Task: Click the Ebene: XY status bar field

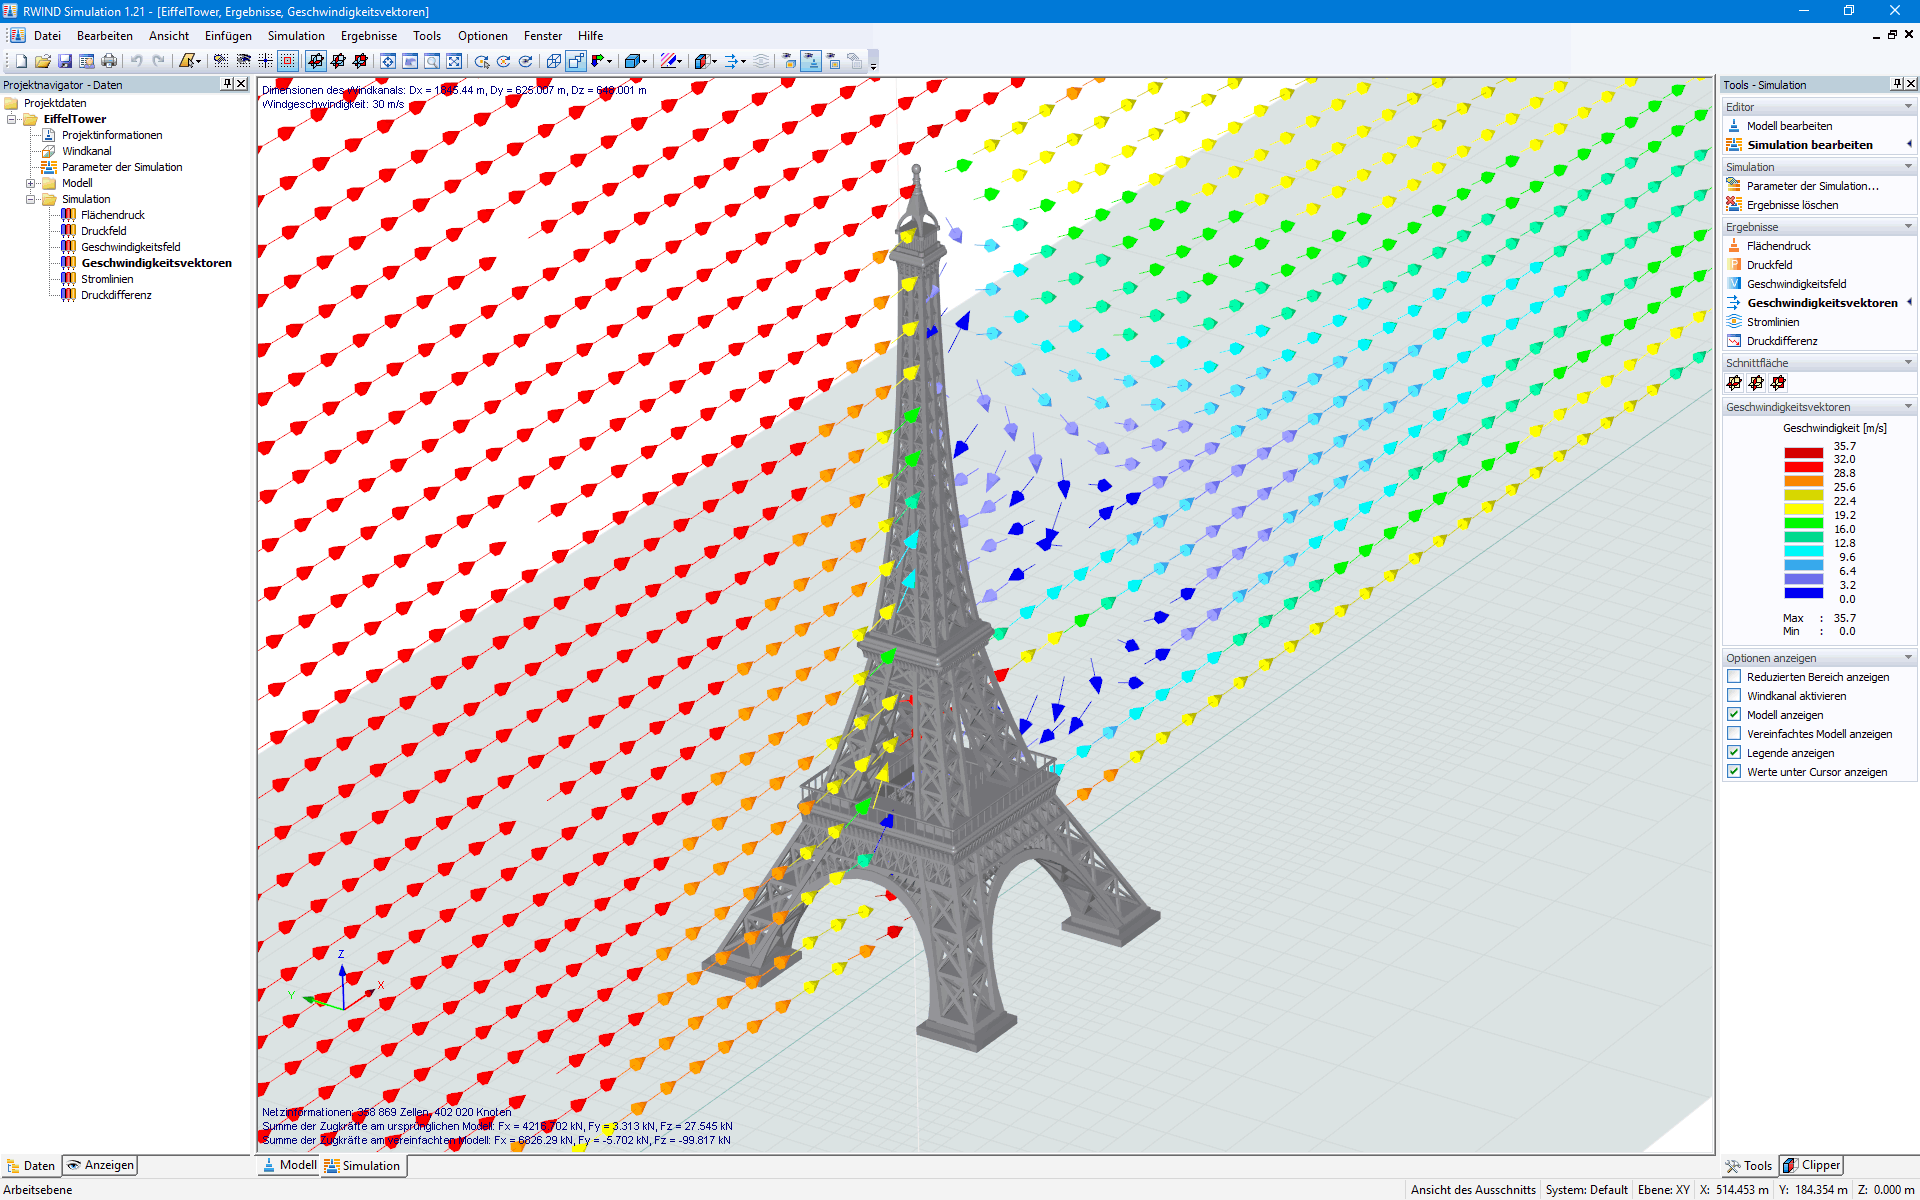Action: pyautogui.click(x=1663, y=1190)
